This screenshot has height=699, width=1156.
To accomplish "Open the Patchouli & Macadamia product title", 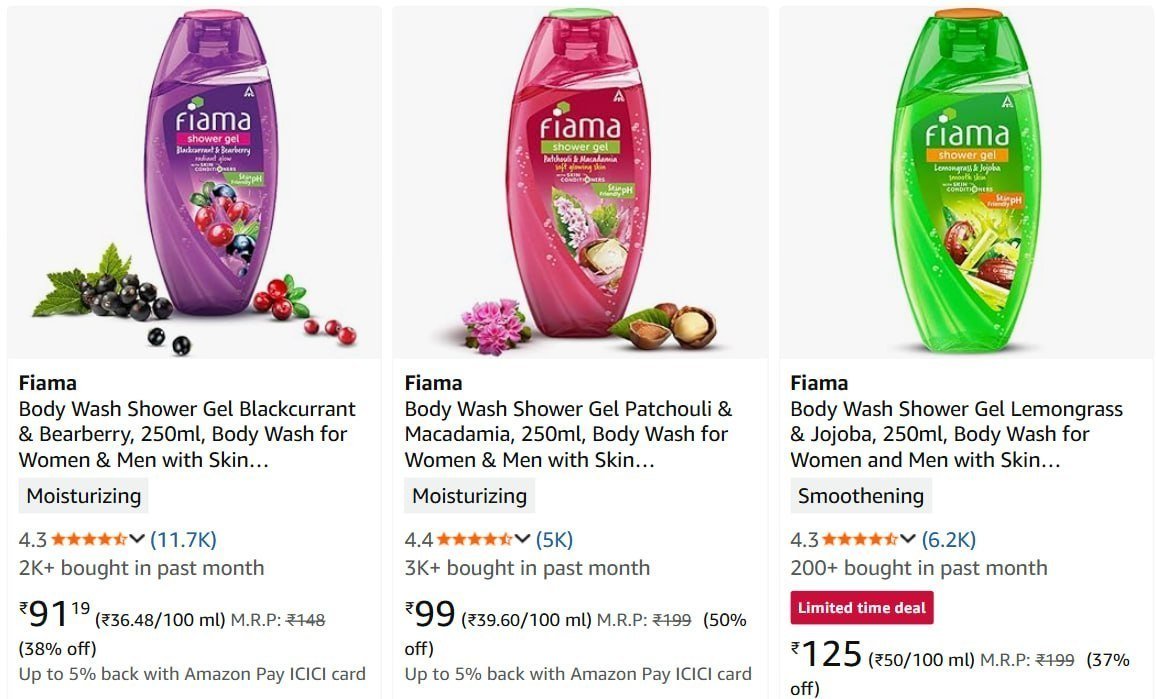I will (567, 434).
